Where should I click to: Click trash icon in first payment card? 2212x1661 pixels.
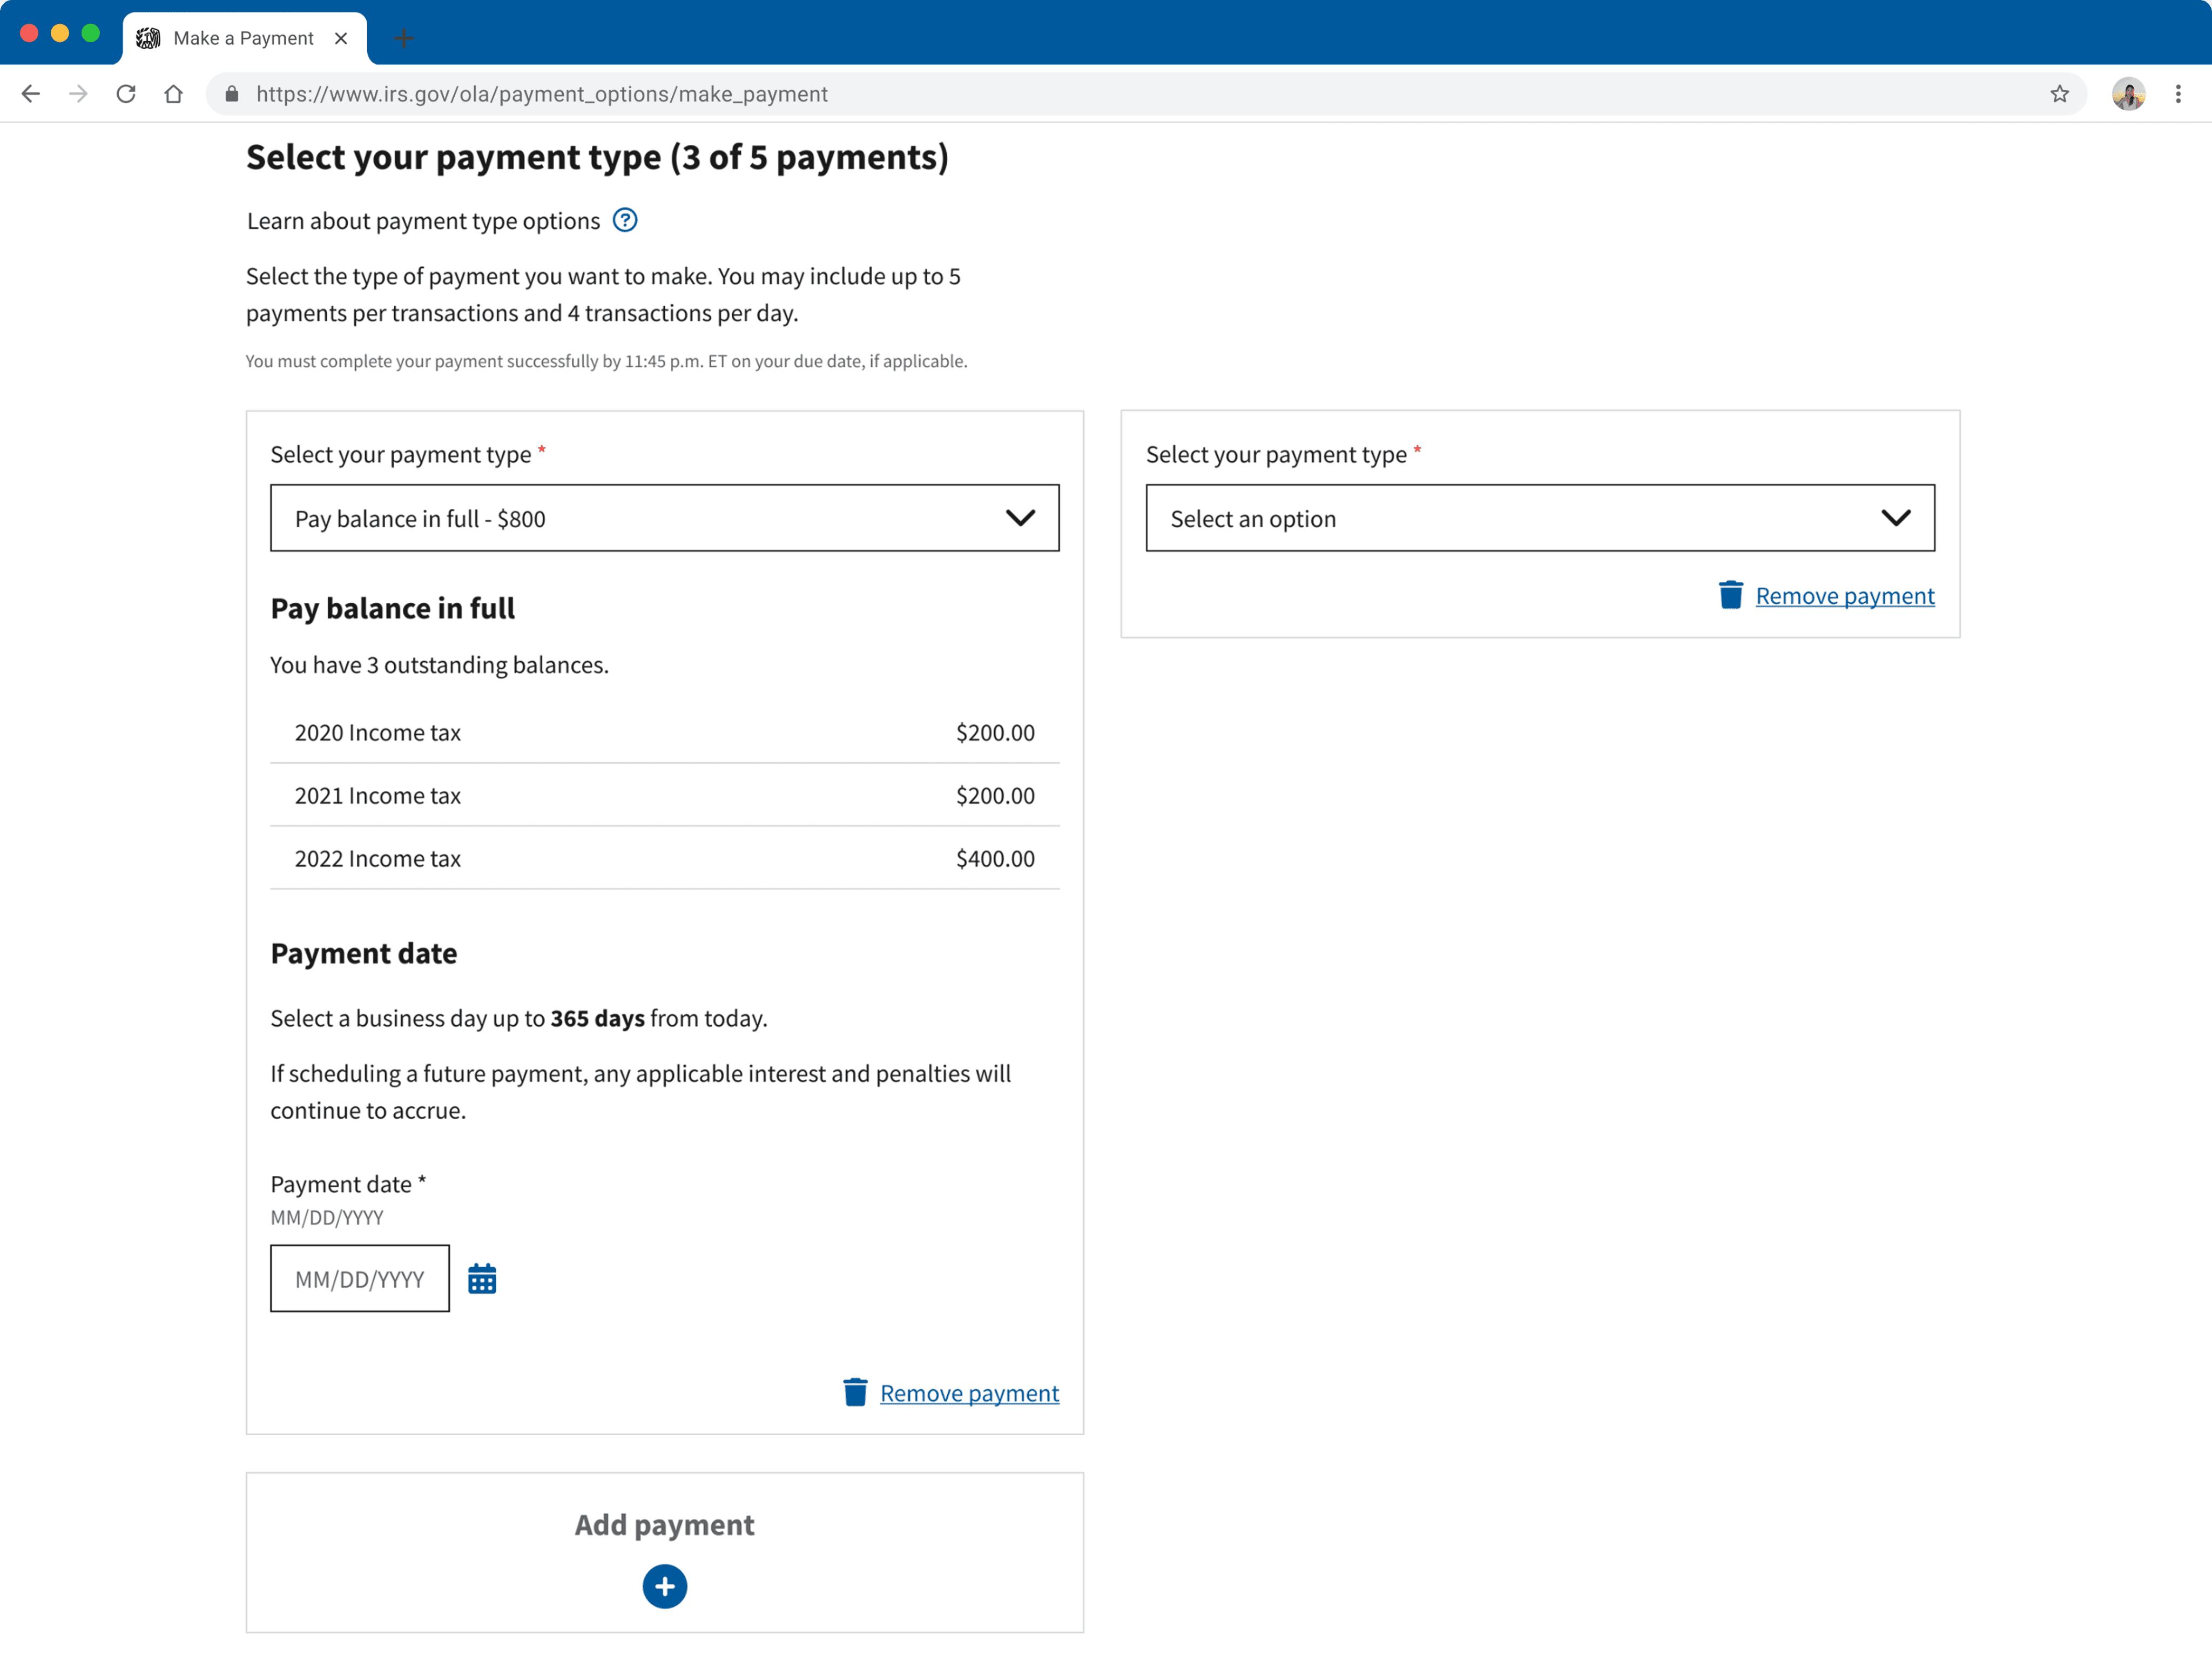[855, 1392]
